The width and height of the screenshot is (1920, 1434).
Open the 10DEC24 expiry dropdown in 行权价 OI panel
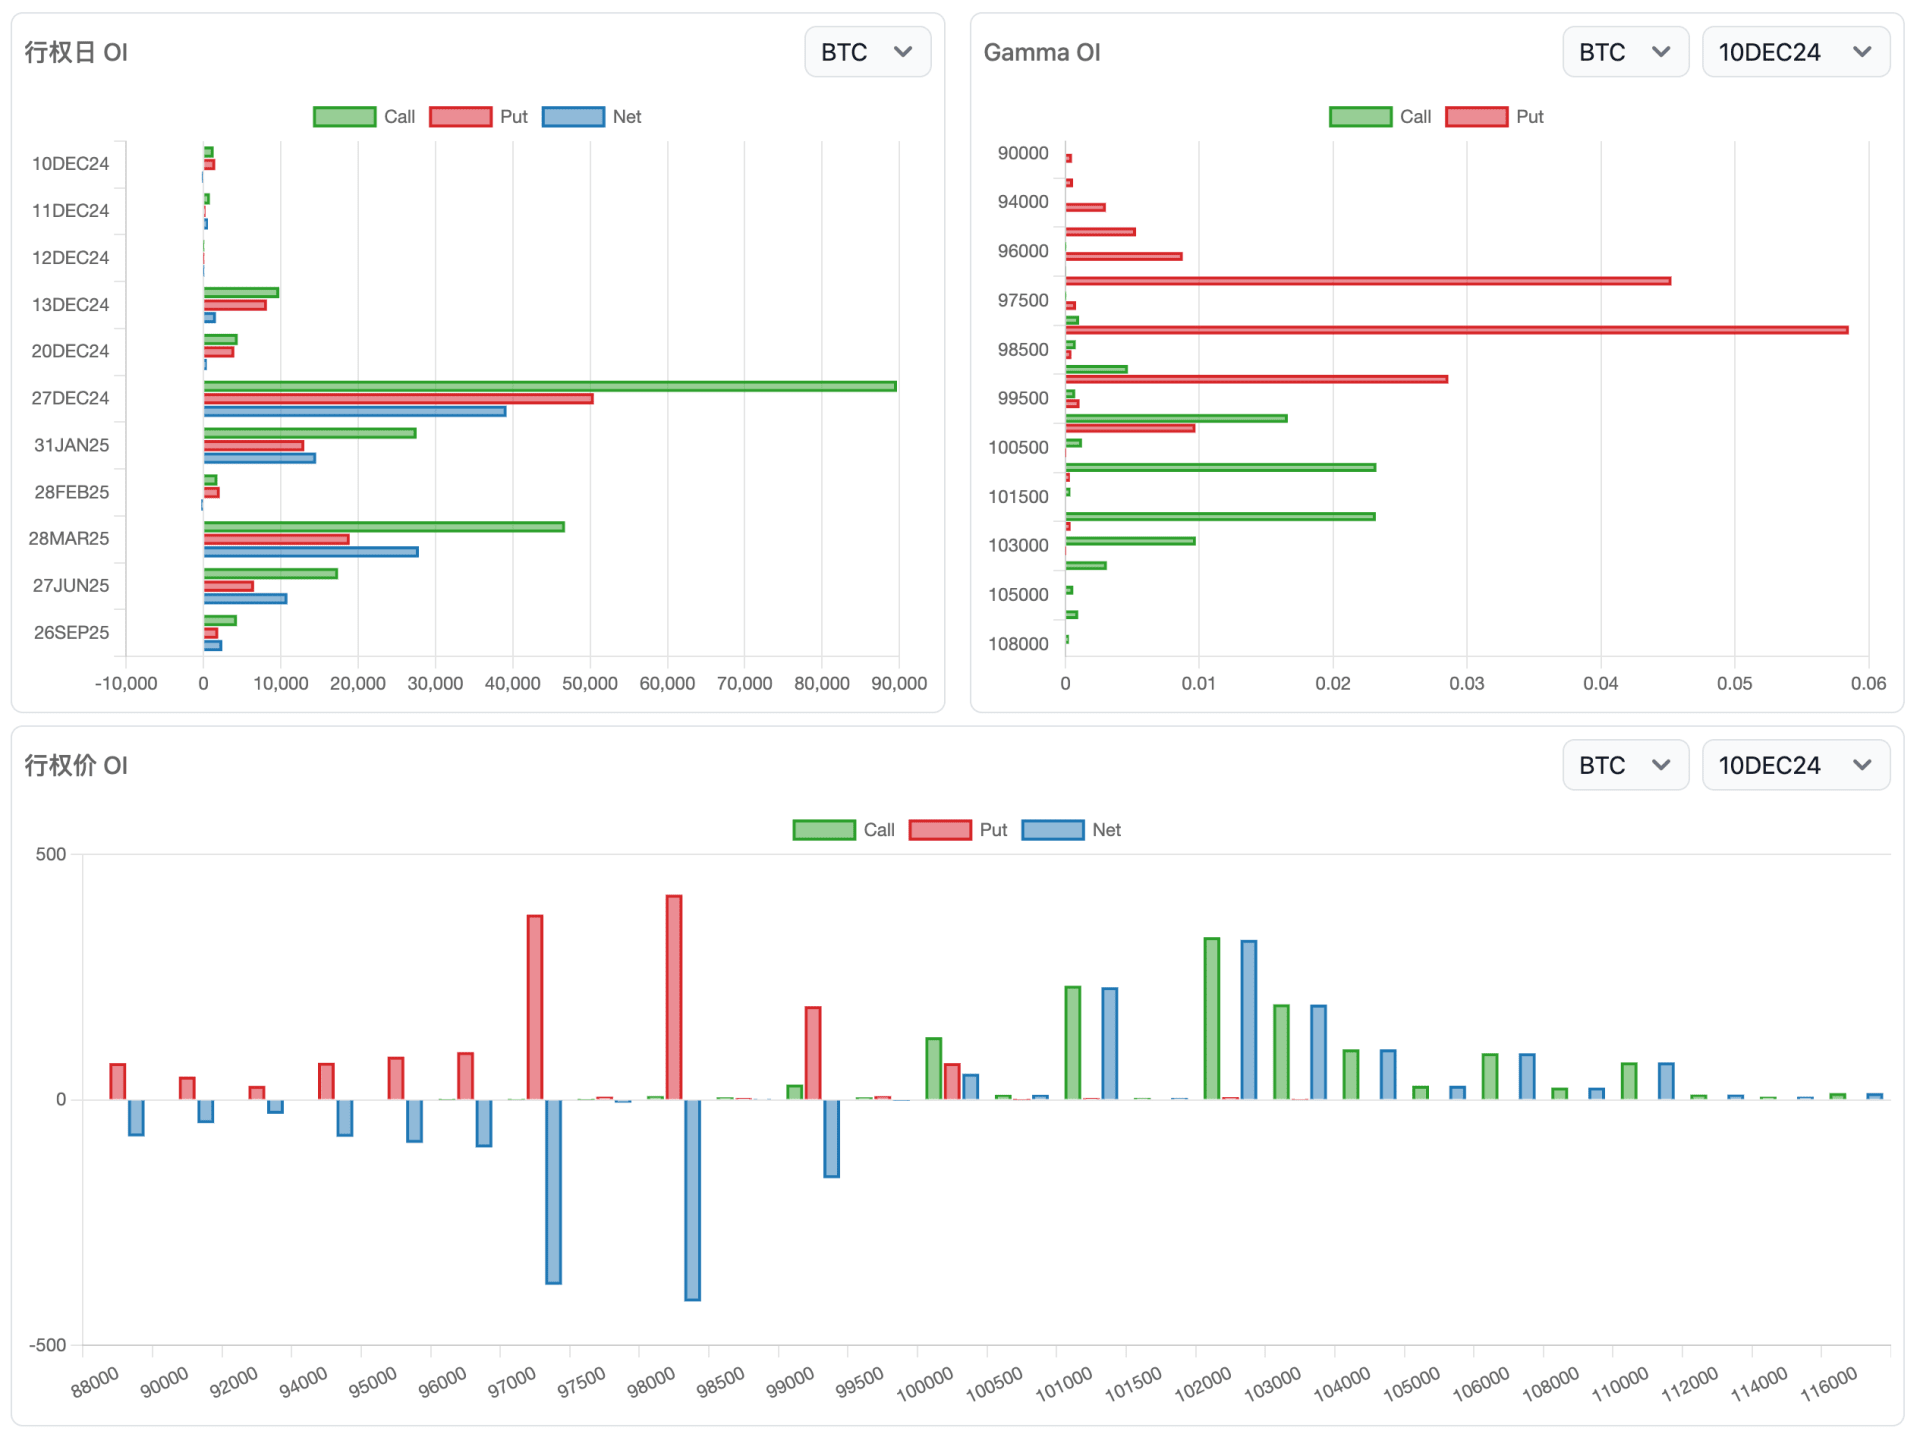coord(1795,765)
